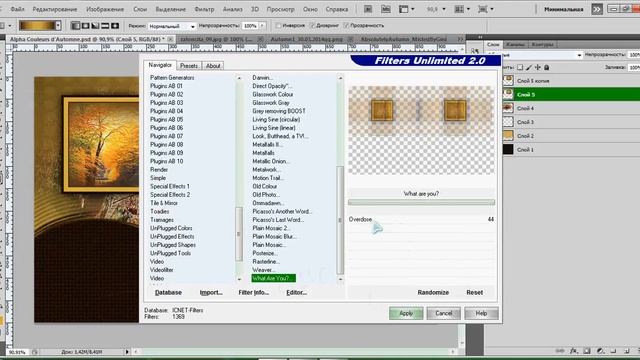Image resolution: width=640 pixels, height=360 pixels.
Task: Lock transparent pixels icon in Layers panel
Action: coord(520,67)
